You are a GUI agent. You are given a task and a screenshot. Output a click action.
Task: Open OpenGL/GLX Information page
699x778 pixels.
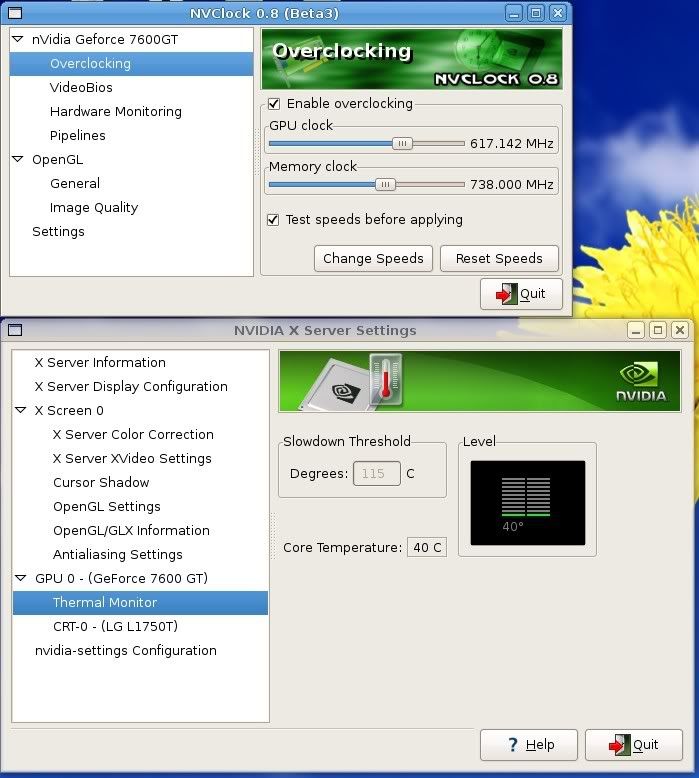(131, 530)
